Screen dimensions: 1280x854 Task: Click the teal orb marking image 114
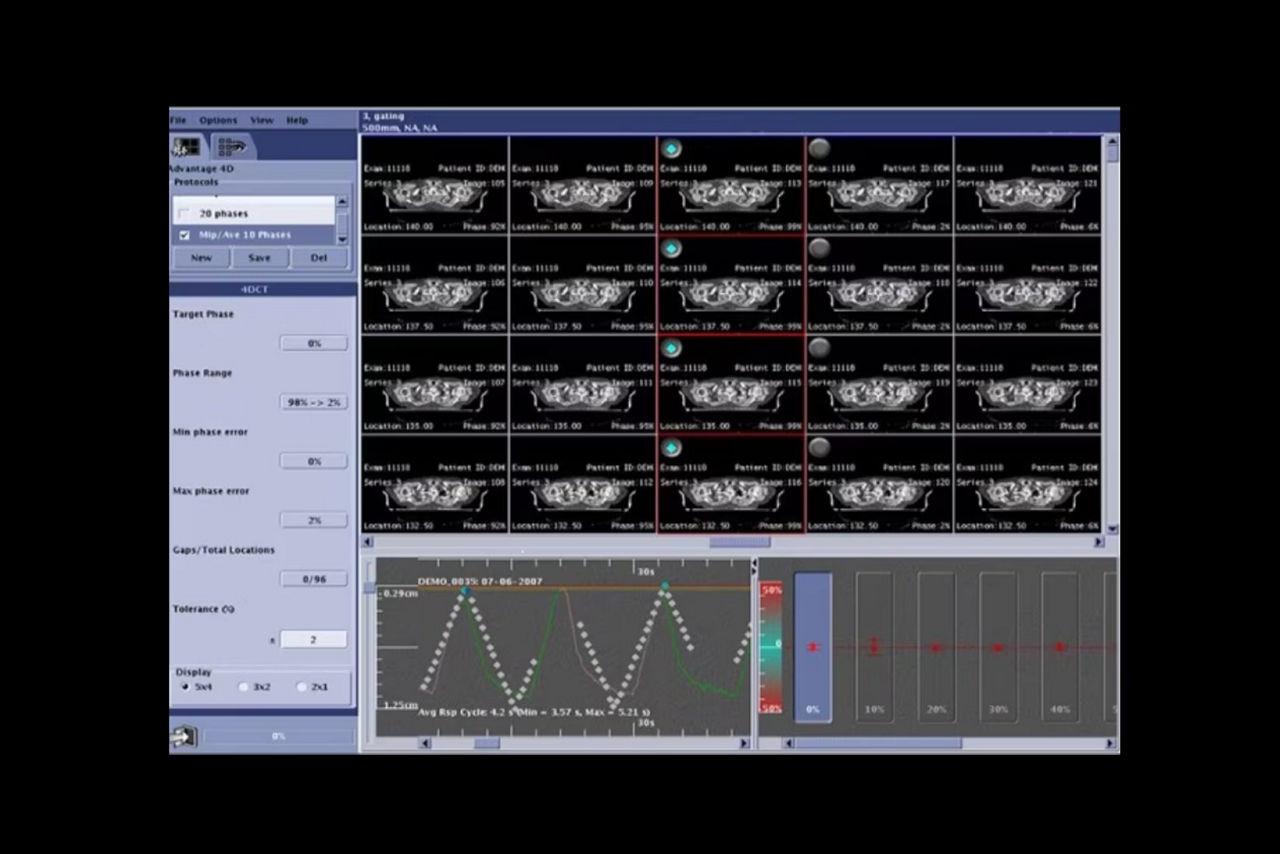tap(671, 248)
